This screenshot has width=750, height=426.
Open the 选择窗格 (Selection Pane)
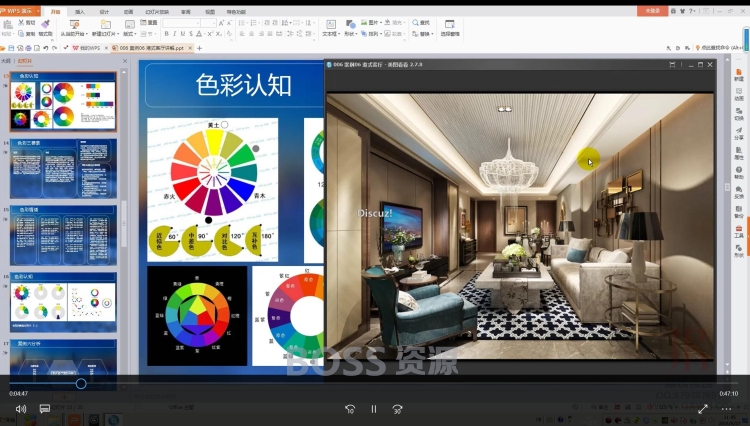pos(450,28)
